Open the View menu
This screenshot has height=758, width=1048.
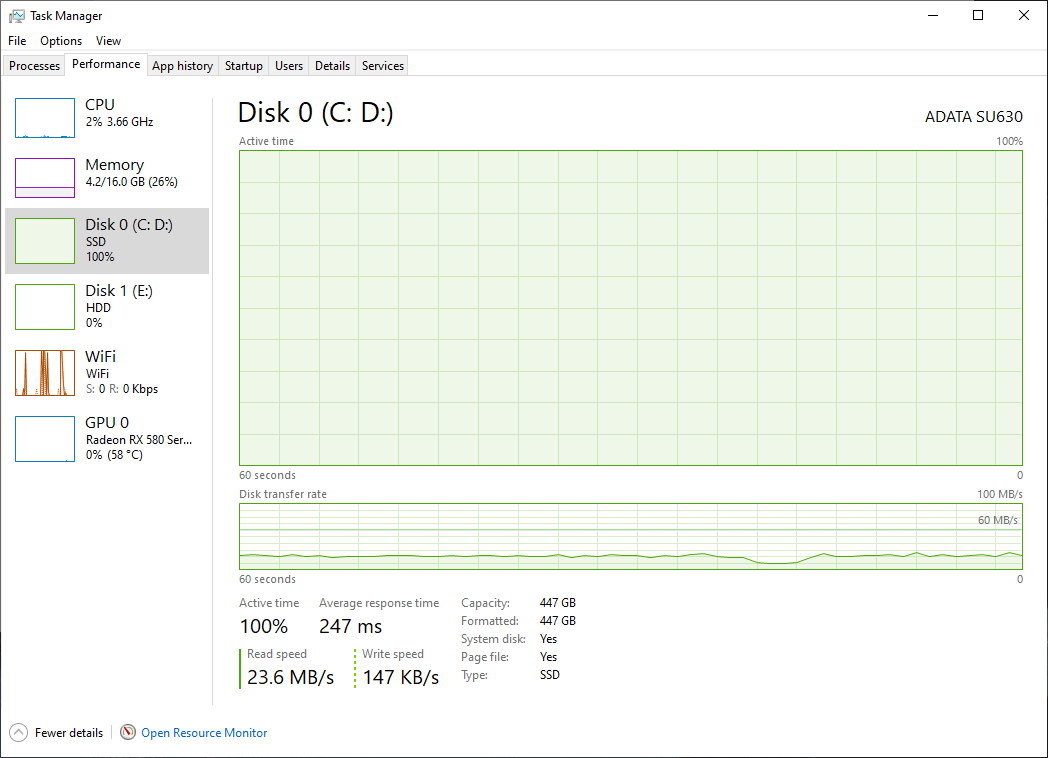(108, 41)
